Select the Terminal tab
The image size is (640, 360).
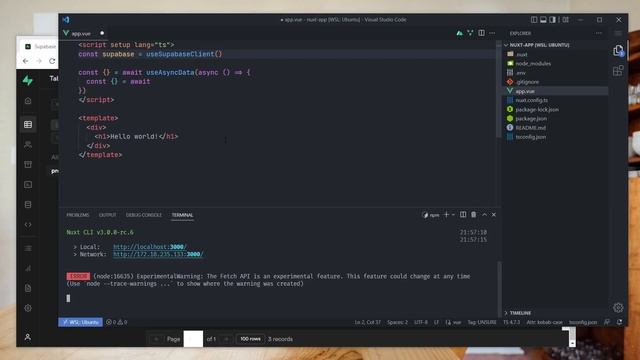click(182, 215)
